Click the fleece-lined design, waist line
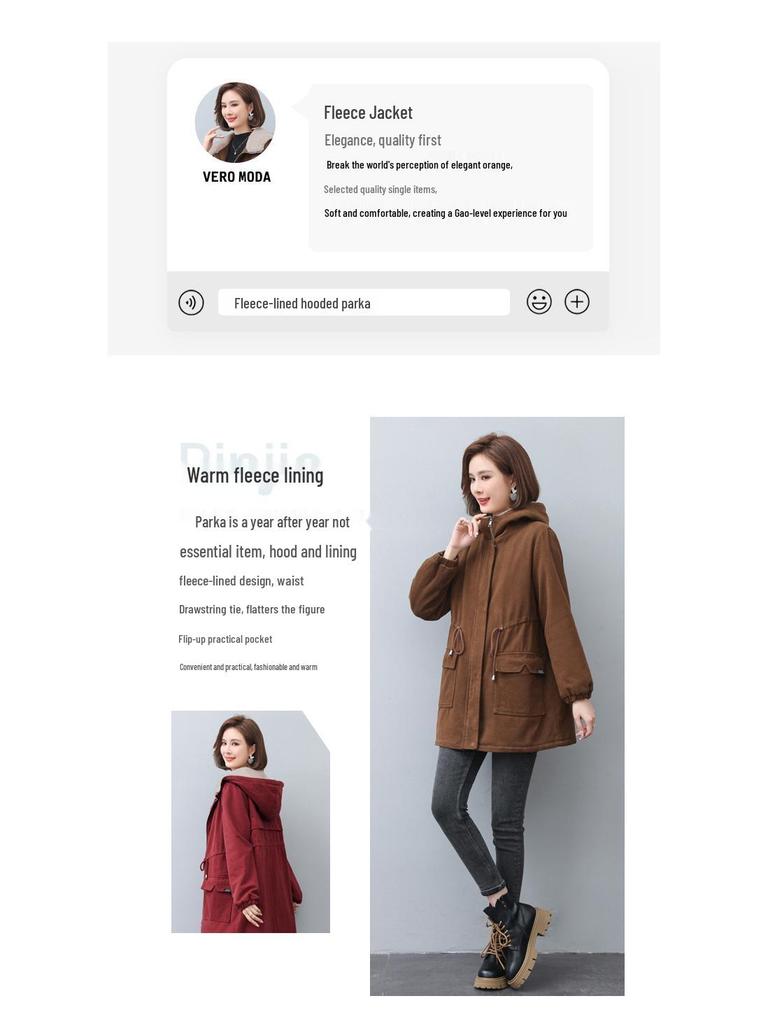This screenshot has height=1024, width=768. click(x=241, y=581)
